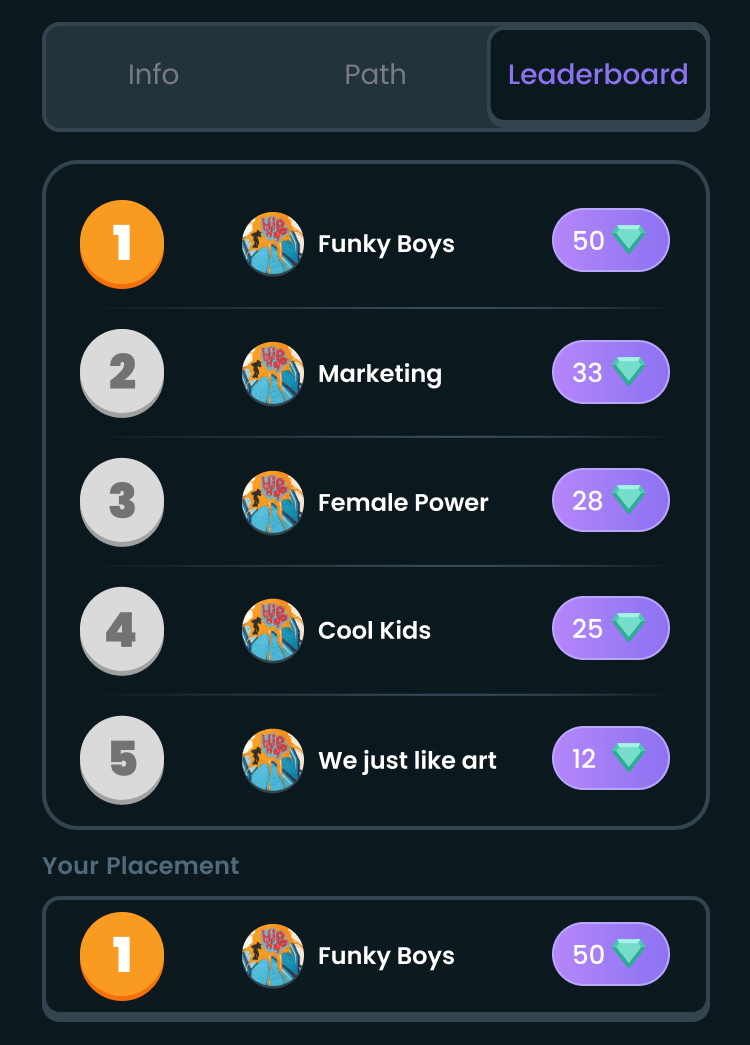The height and width of the screenshot is (1045, 750).
Task: Open the Marketing team avatar
Action: point(273,373)
